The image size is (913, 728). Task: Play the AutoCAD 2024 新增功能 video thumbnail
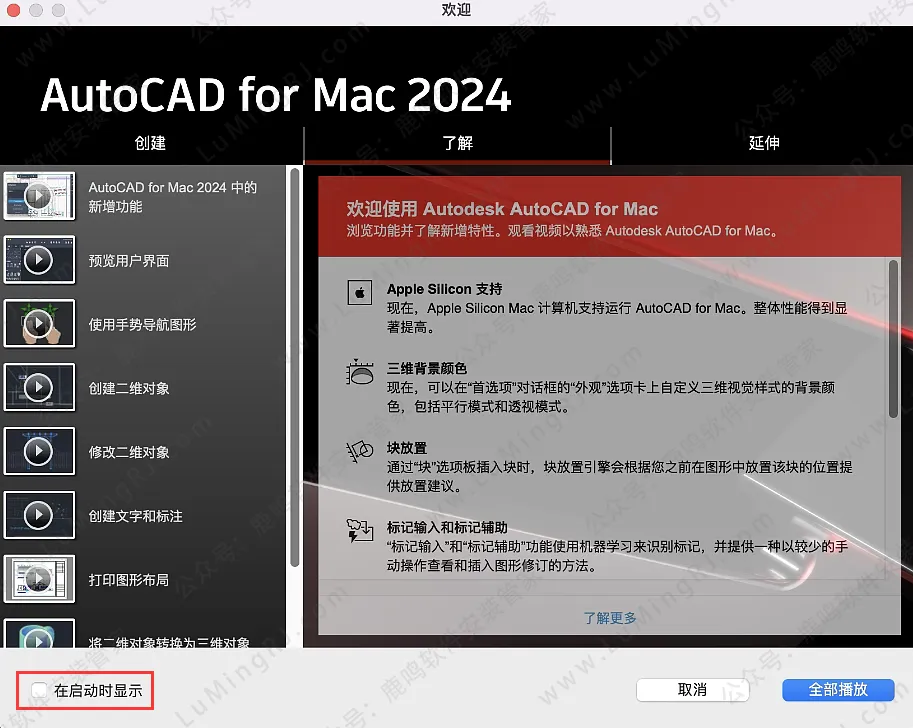39,196
